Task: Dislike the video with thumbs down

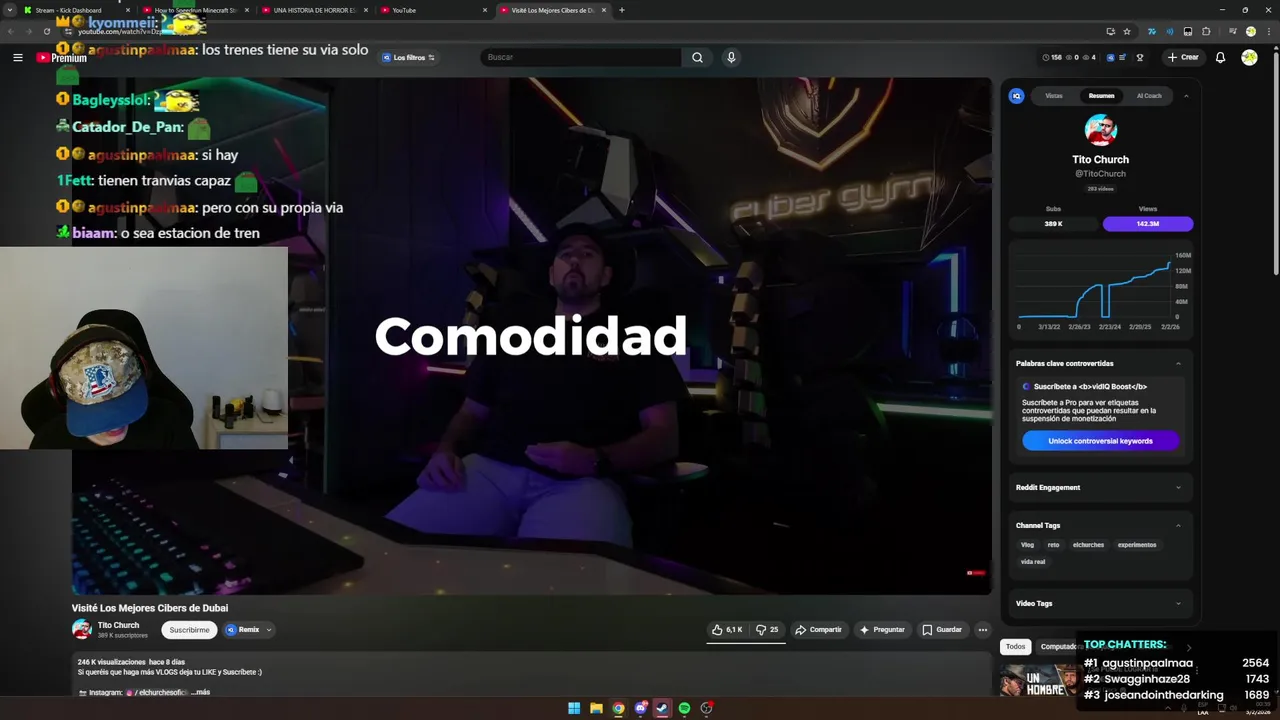Action: coord(767,630)
